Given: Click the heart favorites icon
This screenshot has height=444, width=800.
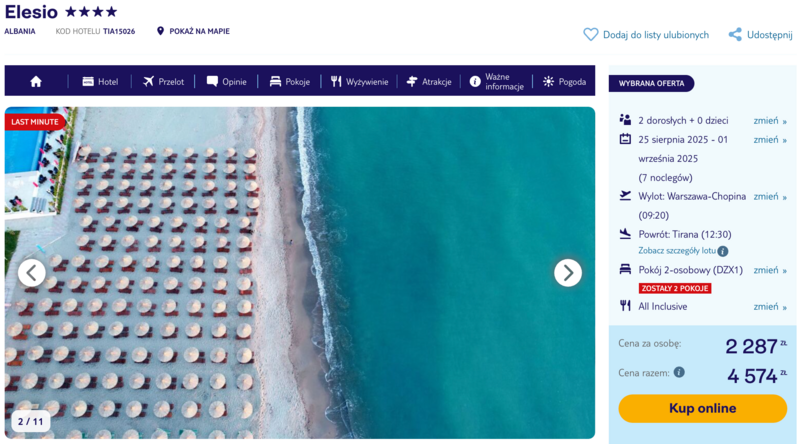Looking at the screenshot, I should click(x=590, y=35).
